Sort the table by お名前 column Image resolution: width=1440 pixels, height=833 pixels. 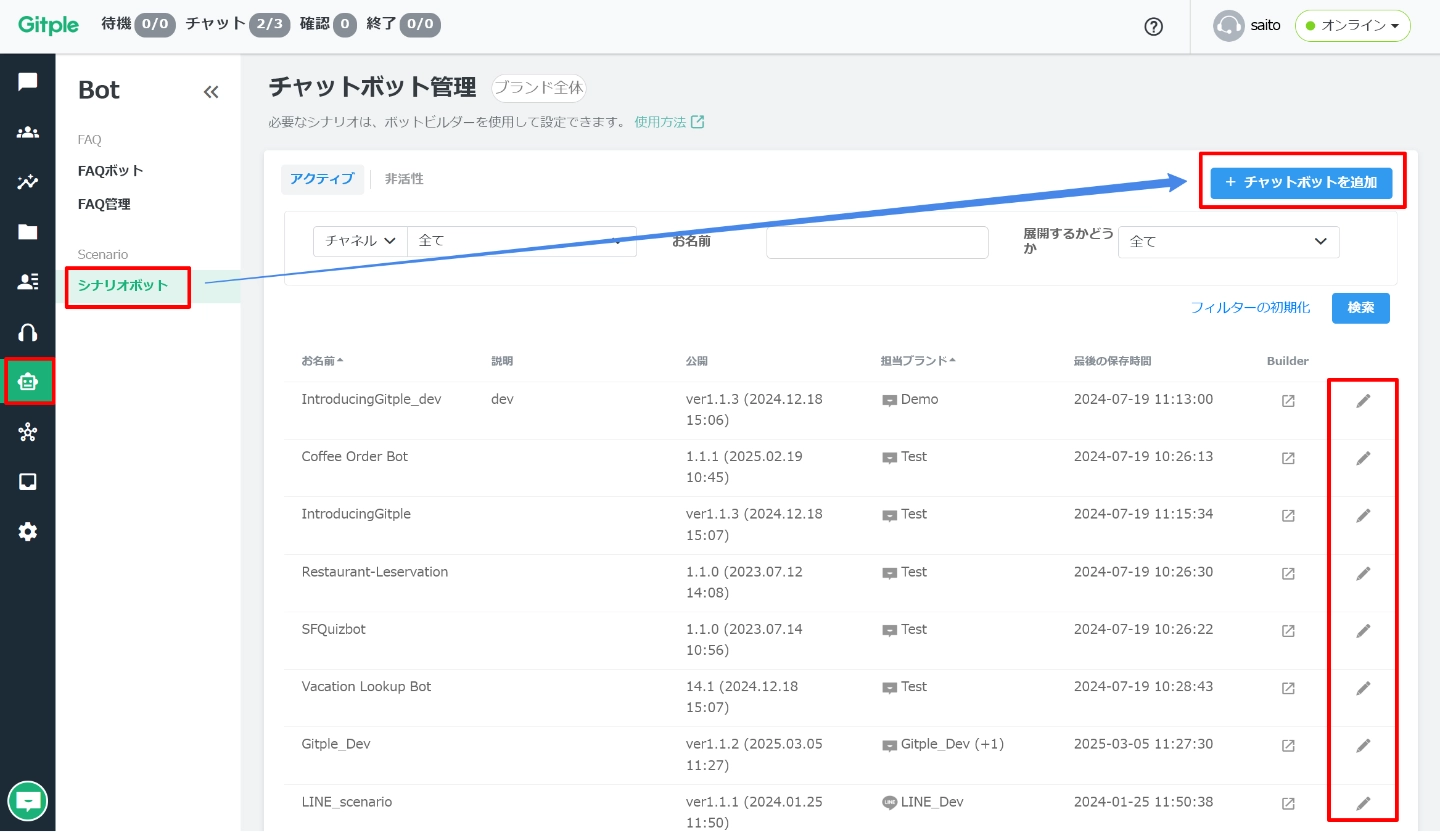coord(322,361)
